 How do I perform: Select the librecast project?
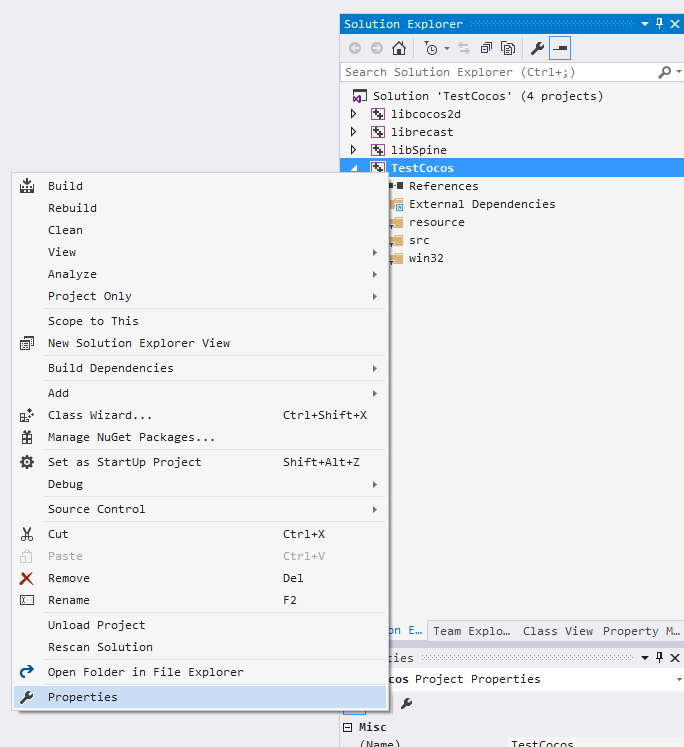422,132
